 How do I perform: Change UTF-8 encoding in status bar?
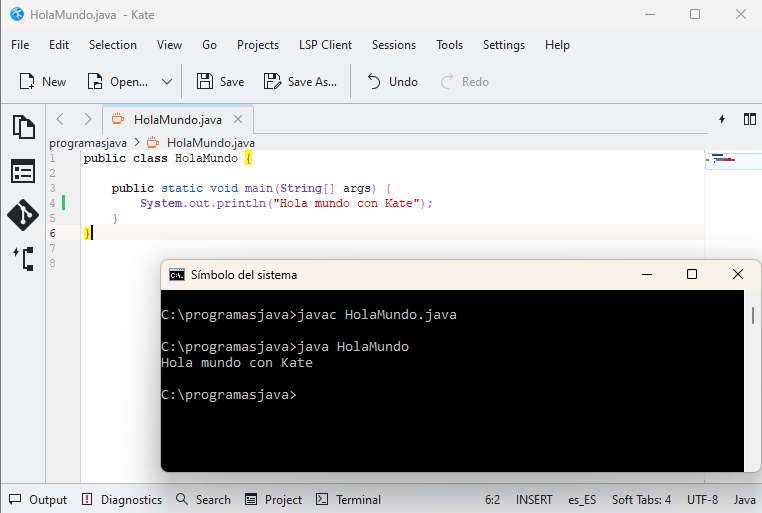click(702, 499)
